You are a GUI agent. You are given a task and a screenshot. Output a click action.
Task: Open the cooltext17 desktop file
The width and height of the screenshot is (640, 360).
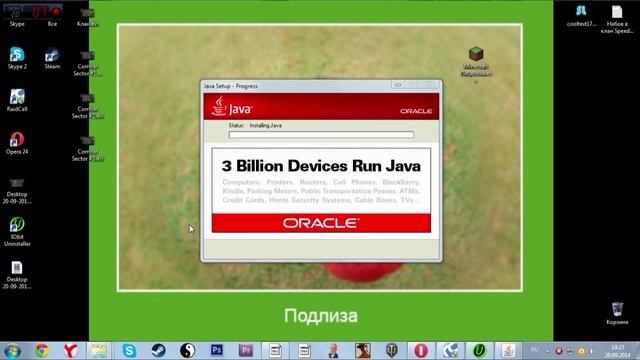[581, 16]
